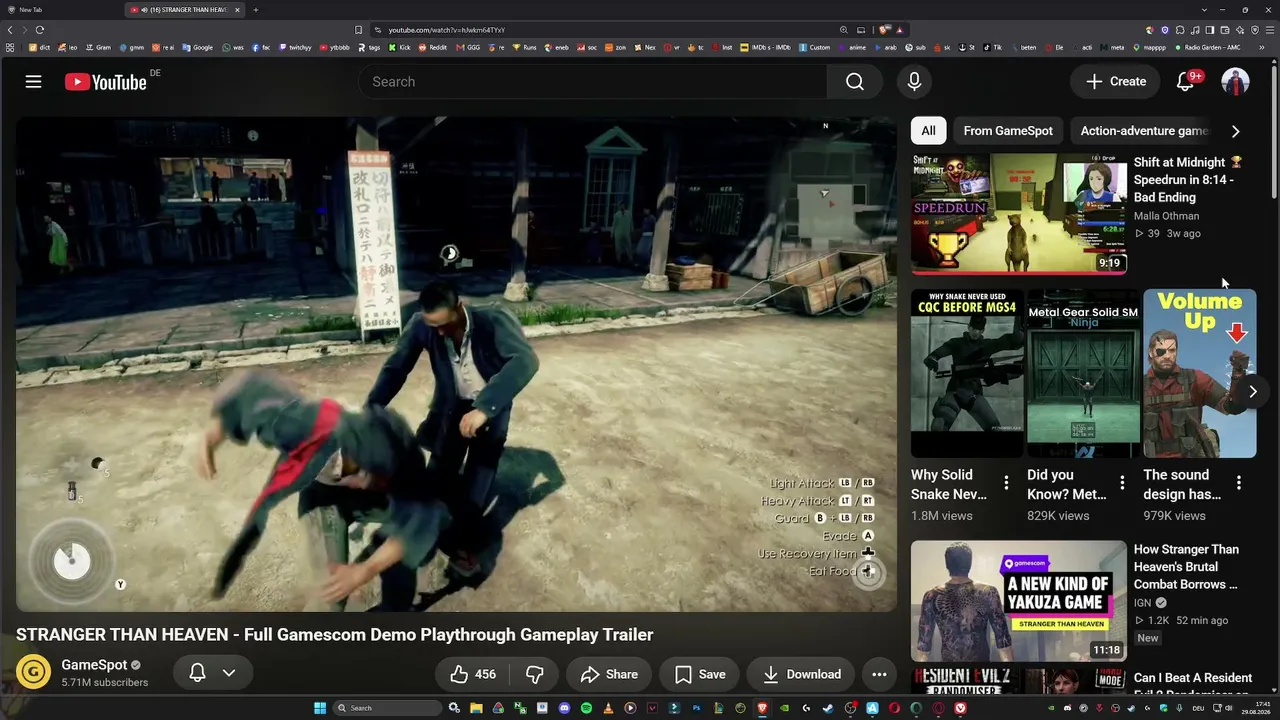This screenshot has width=1280, height=720.
Task: Click the Windows taskbar Search box
Action: point(388,708)
